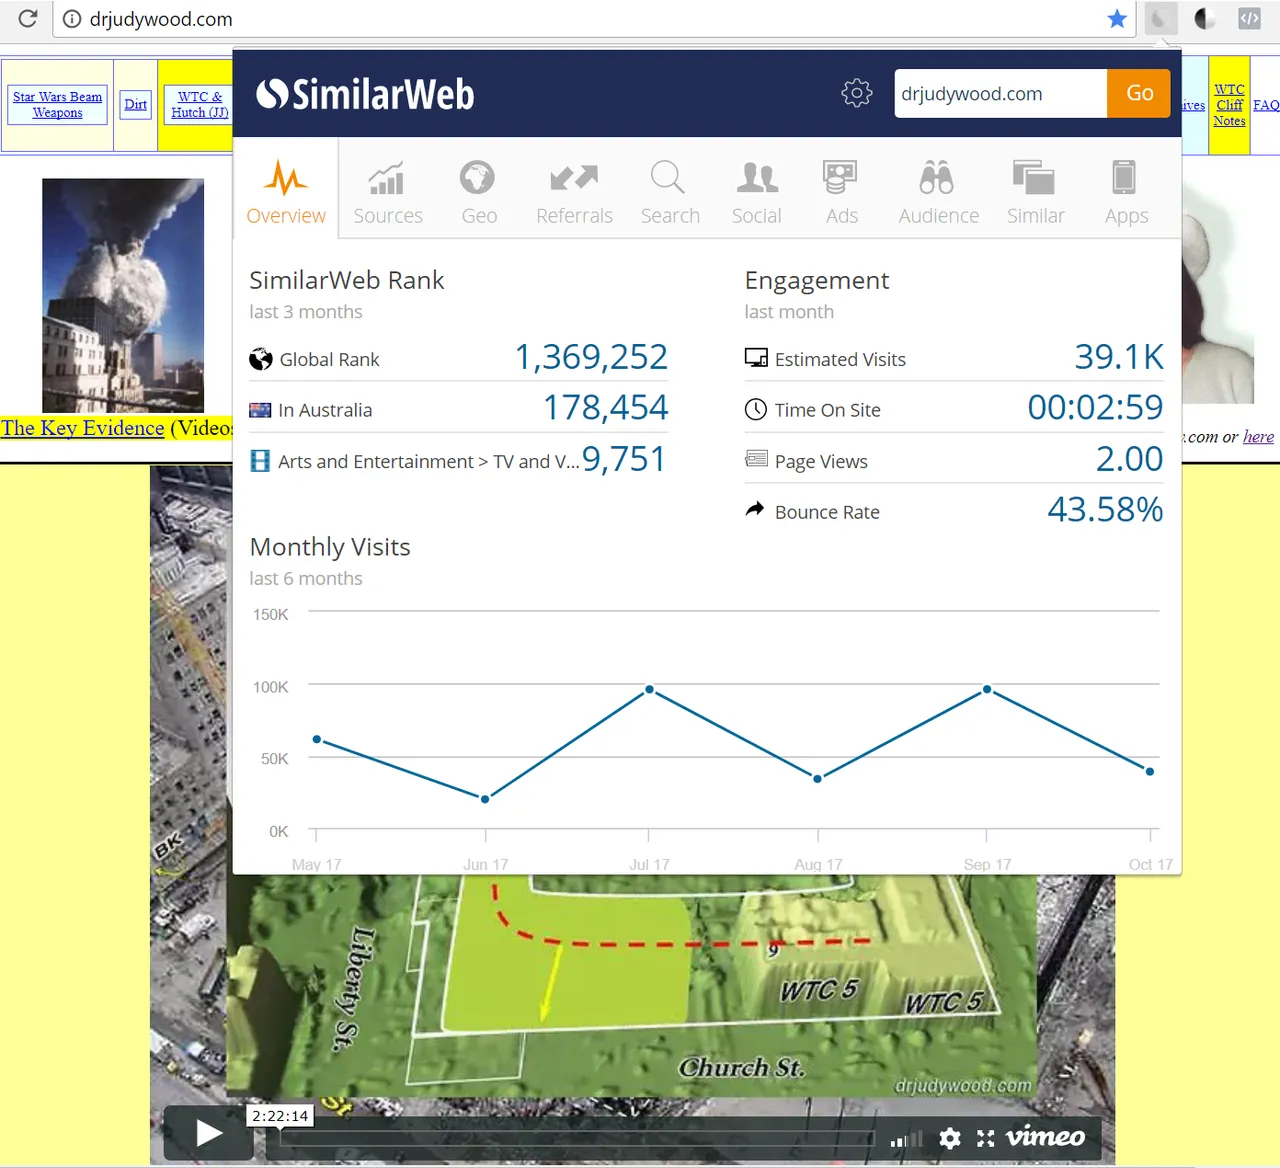
Task: Switch to the Apps tab
Action: 1126,190
